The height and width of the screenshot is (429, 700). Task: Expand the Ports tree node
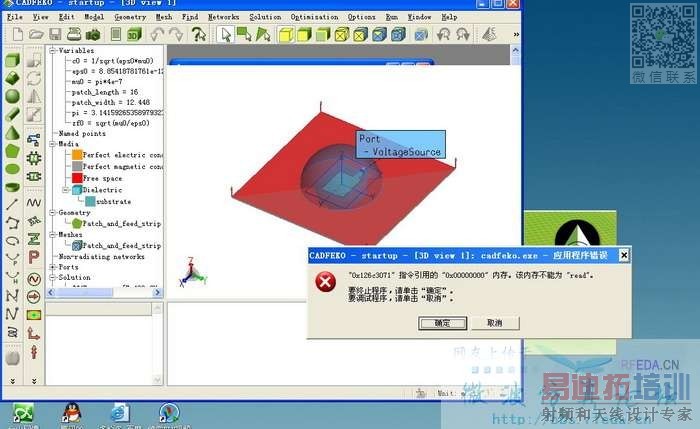[52, 267]
